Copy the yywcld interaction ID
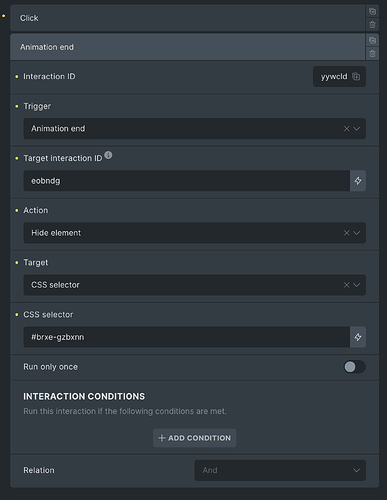The width and height of the screenshot is (387, 500). [356, 77]
